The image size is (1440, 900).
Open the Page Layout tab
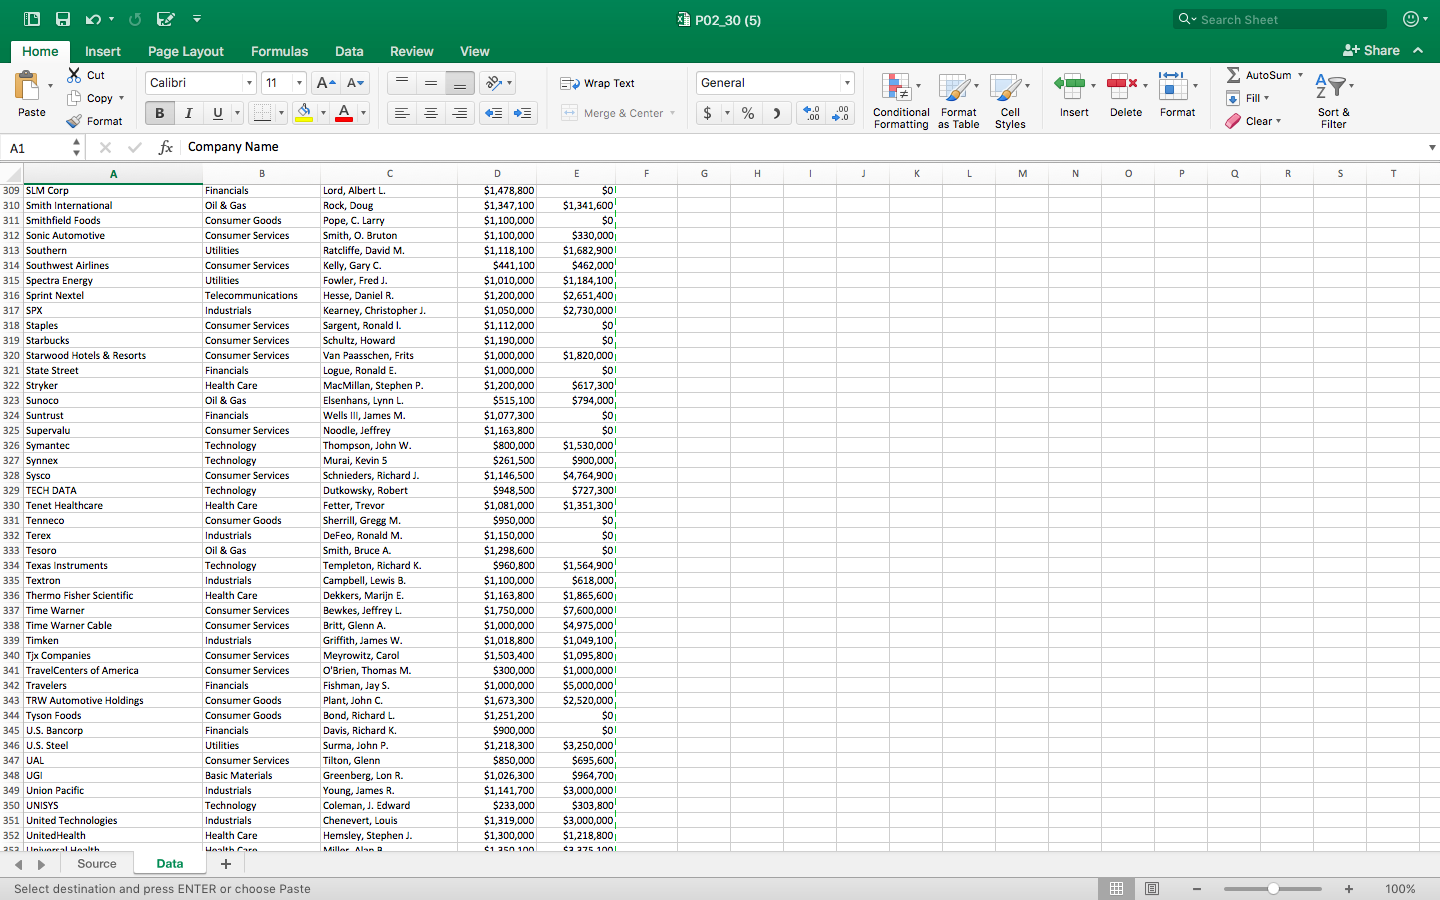(x=186, y=51)
